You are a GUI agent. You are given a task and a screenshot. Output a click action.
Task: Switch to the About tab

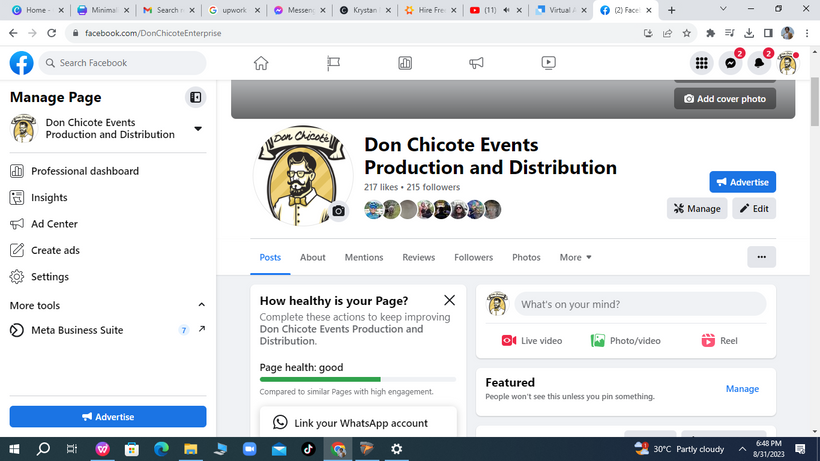[312, 257]
